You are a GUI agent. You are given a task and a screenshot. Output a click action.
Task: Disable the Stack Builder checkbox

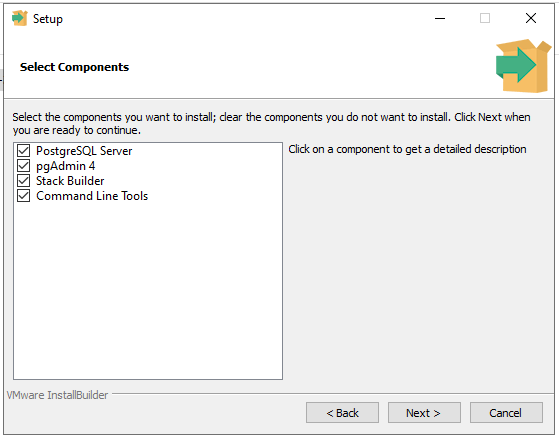[x=24, y=181]
